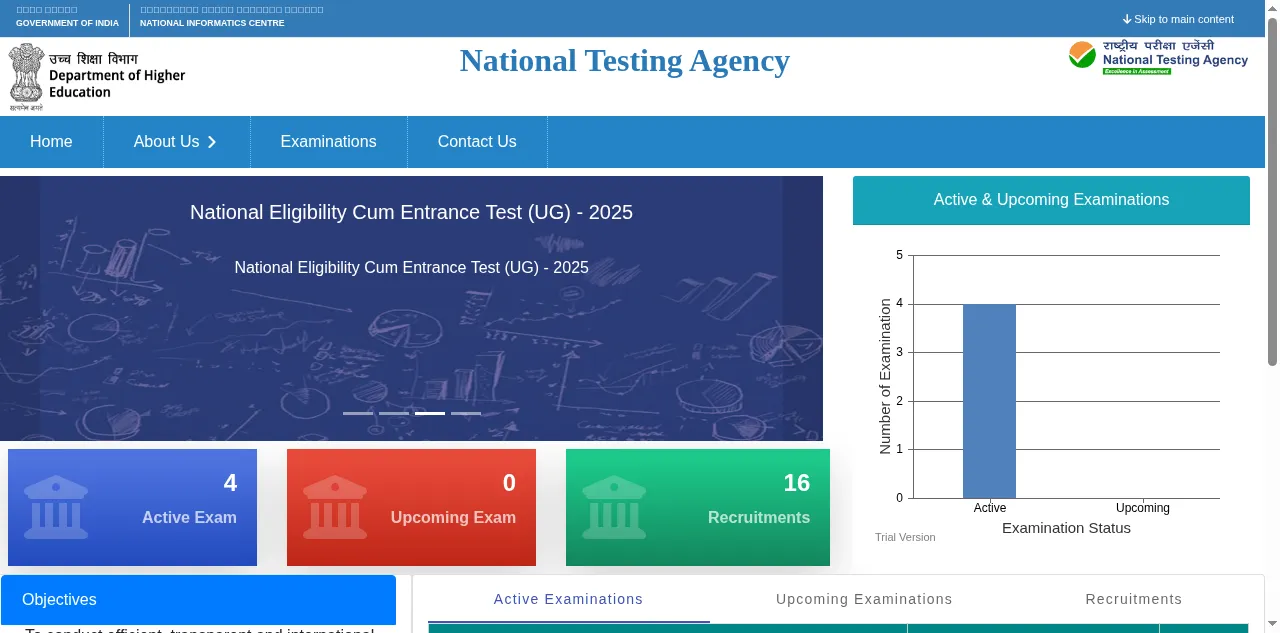Viewport: 1280px width, 633px height.
Task: Click the Upcoming Exam card label
Action: coord(453,518)
